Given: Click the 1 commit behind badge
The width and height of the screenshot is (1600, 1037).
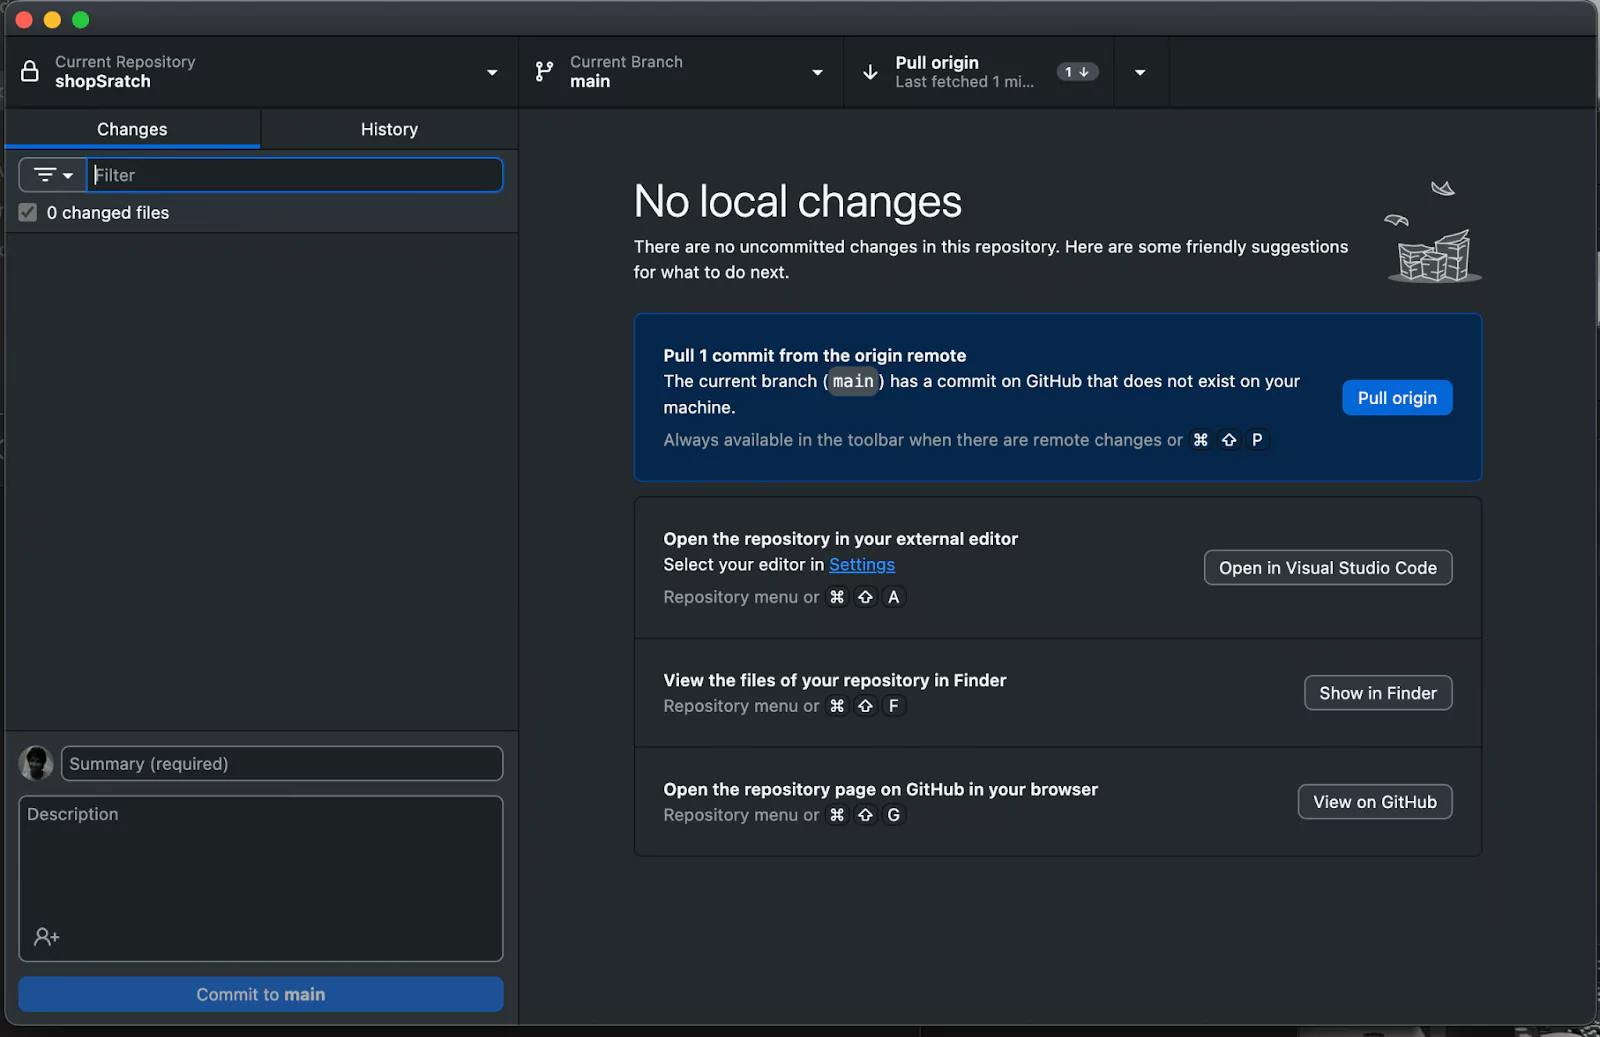Looking at the screenshot, I should coord(1077,72).
